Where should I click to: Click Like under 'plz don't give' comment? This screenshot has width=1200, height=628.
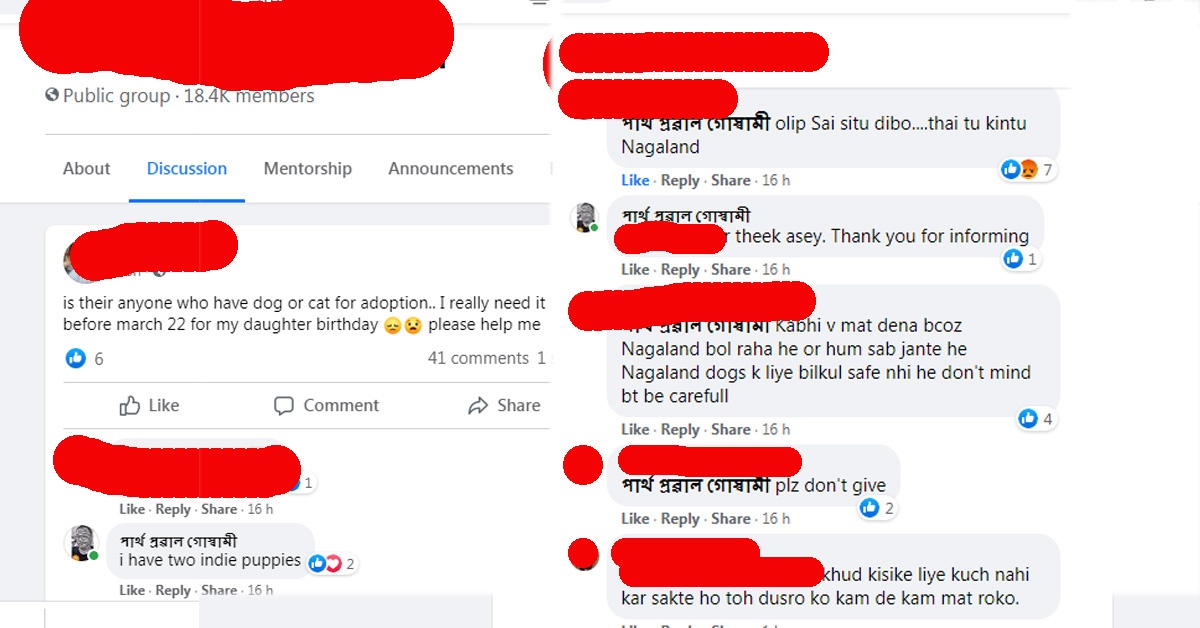635,518
